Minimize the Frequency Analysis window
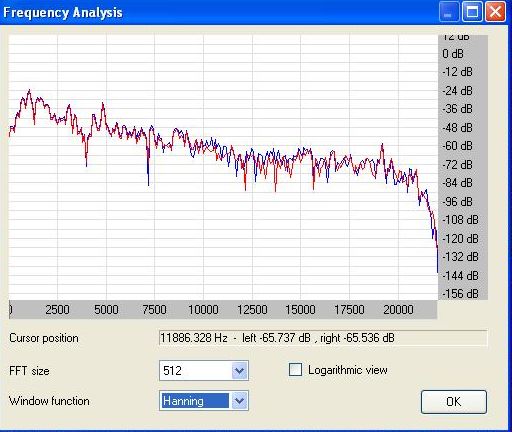 pos(449,12)
